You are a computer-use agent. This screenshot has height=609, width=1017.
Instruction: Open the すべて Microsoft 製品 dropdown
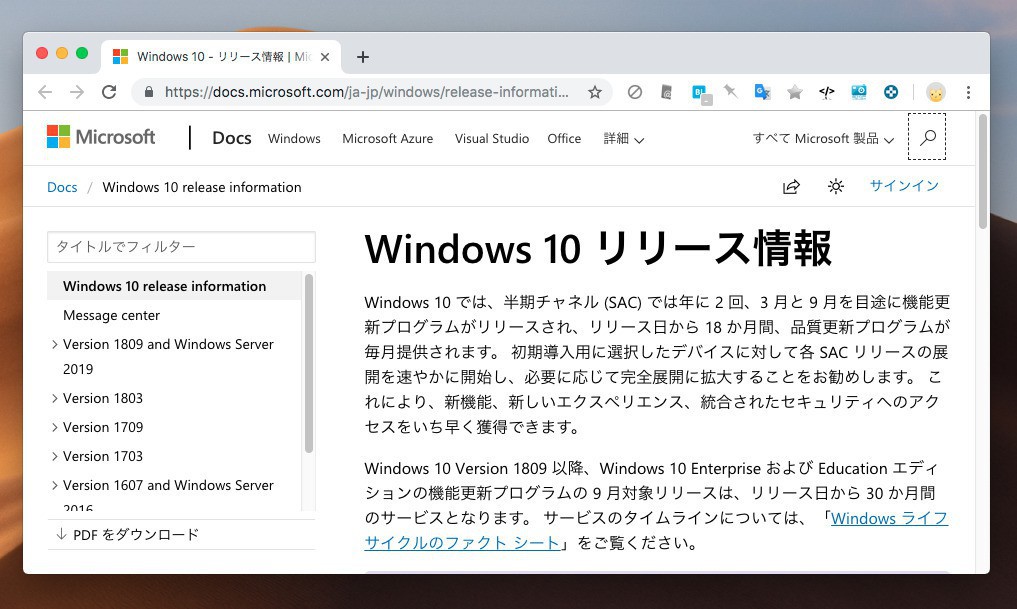822,139
